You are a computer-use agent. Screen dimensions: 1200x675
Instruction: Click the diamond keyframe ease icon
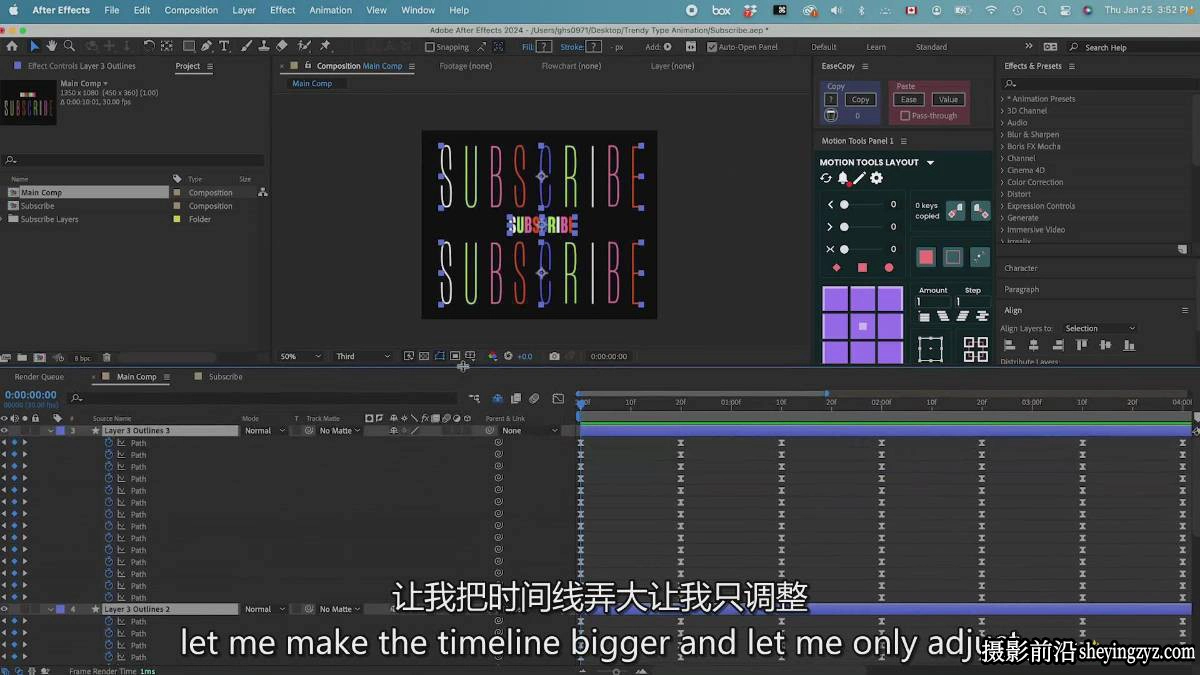pyautogui.click(x=837, y=268)
